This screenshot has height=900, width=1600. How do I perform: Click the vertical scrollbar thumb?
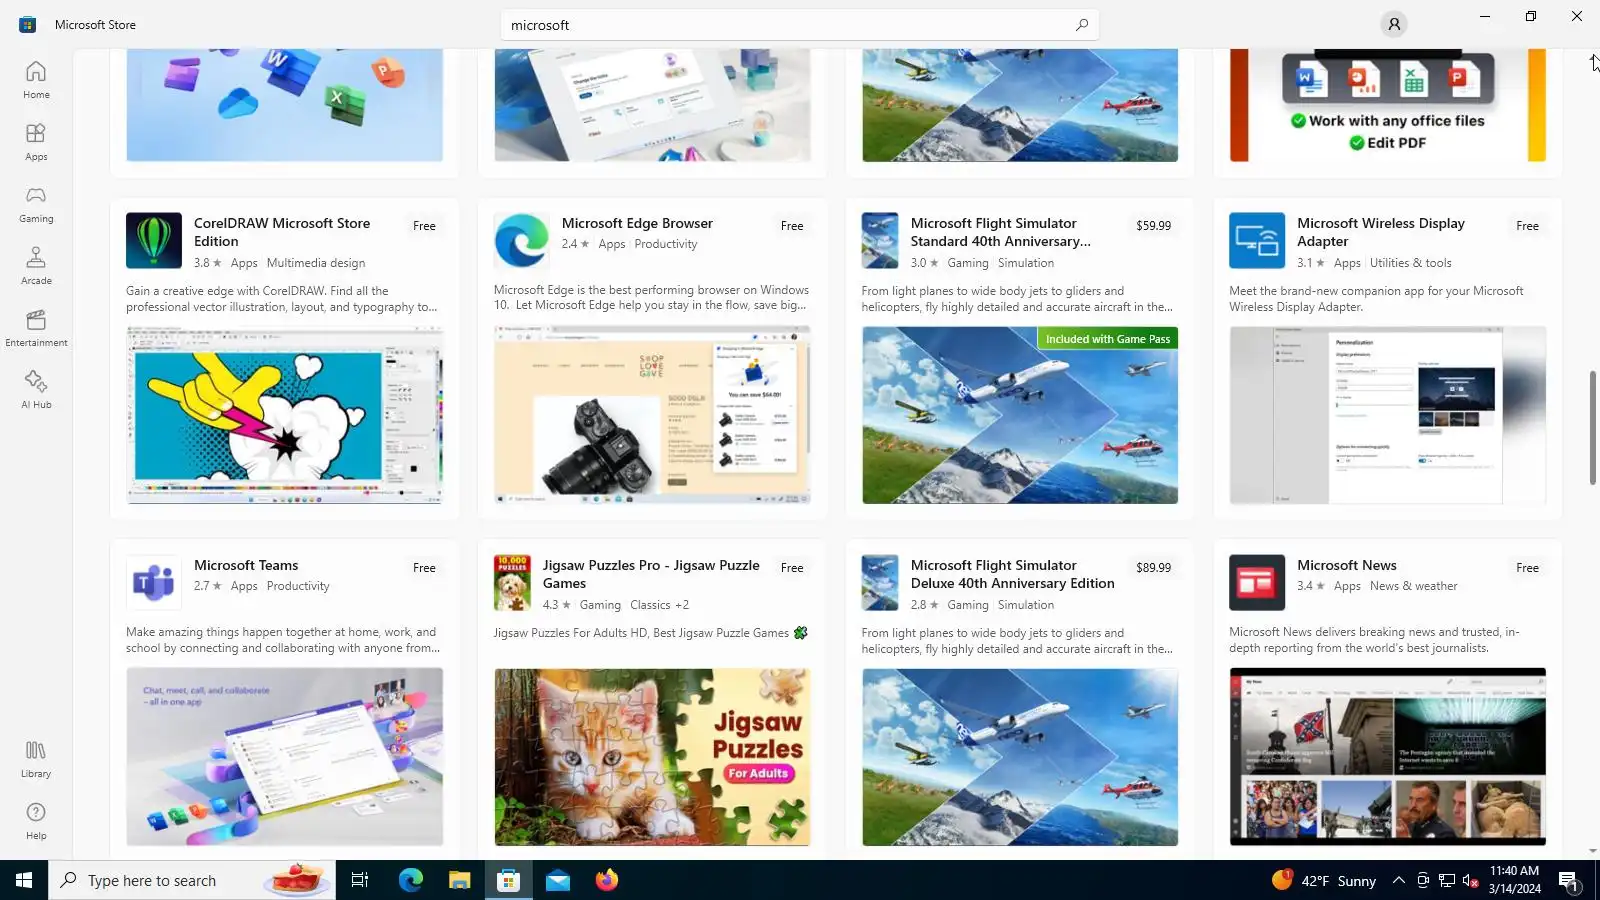(x=1592, y=428)
